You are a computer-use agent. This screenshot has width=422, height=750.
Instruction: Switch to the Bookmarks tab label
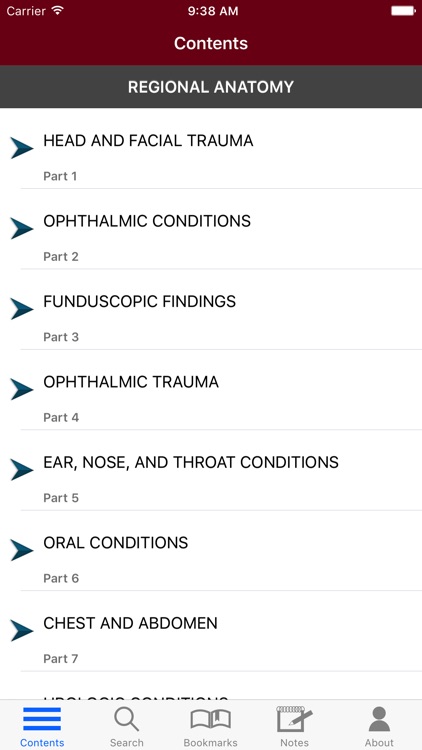211,743
